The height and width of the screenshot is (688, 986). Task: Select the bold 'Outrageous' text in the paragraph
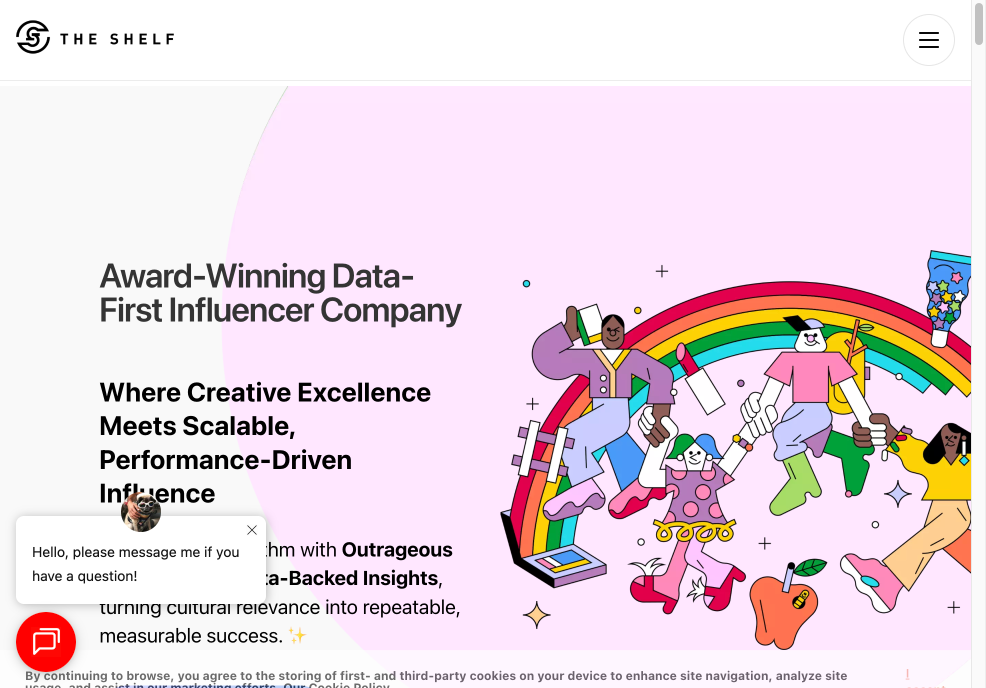pos(397,549)
